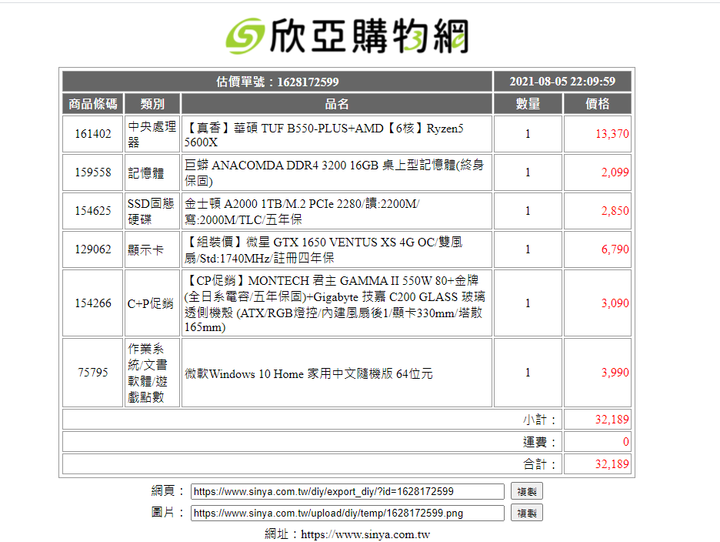Viewport: 720px width, 542px height.
Task: Click the 小計 label
Action: 540,420
